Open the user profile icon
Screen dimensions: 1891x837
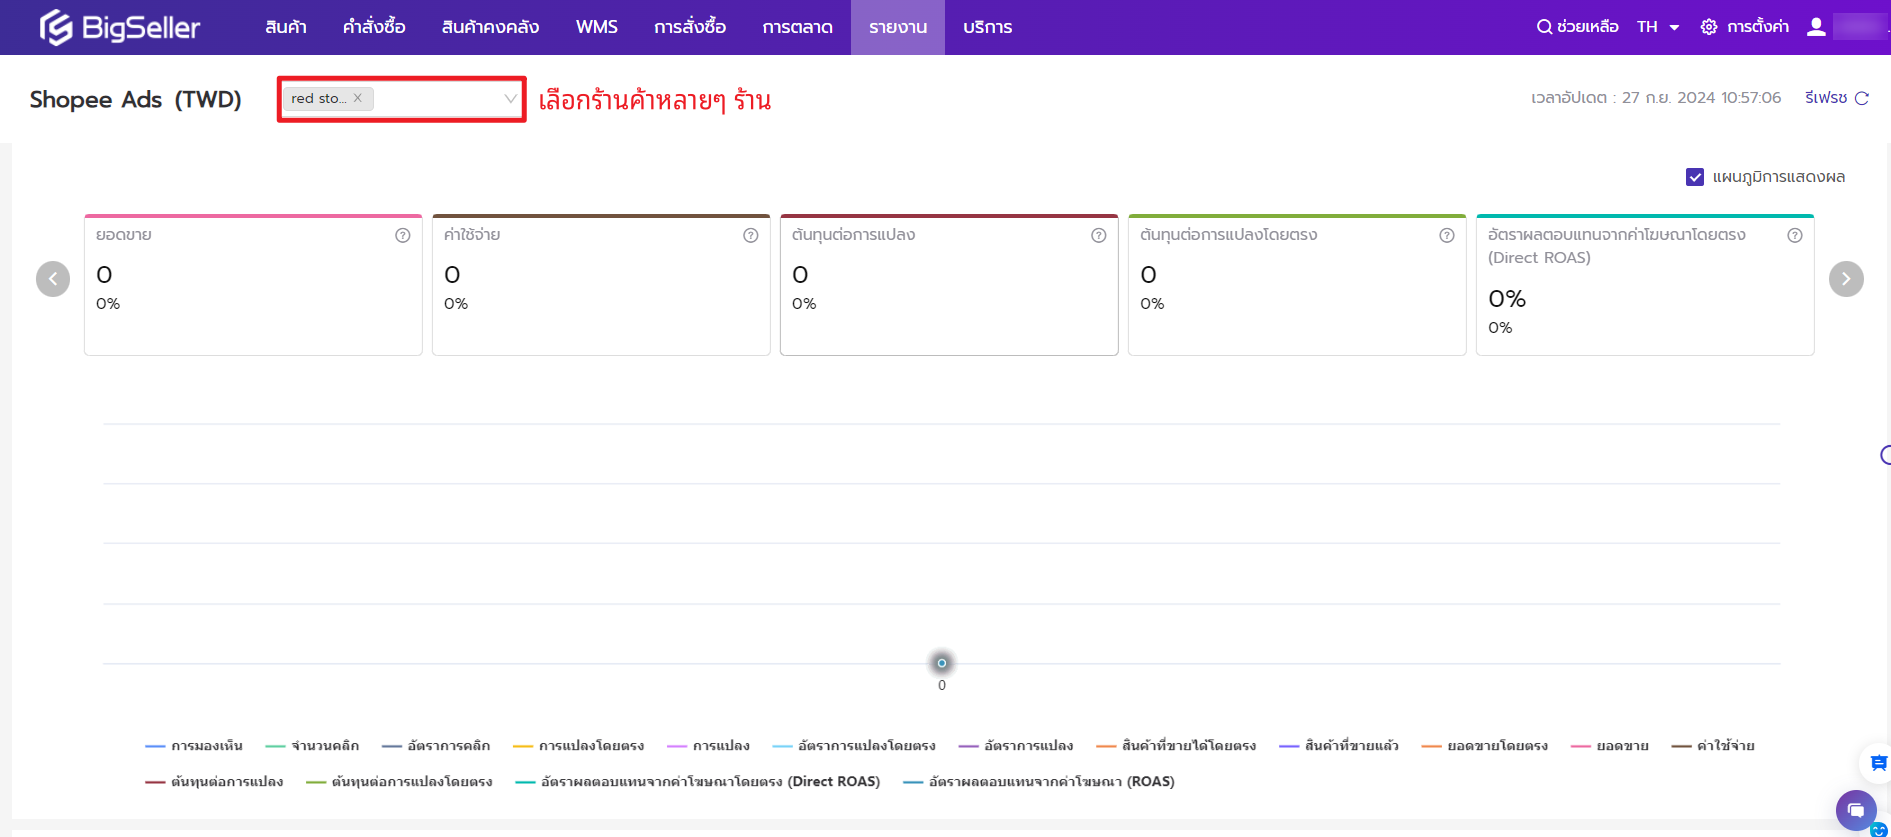pyautogui.click(x=1816, y=27)
